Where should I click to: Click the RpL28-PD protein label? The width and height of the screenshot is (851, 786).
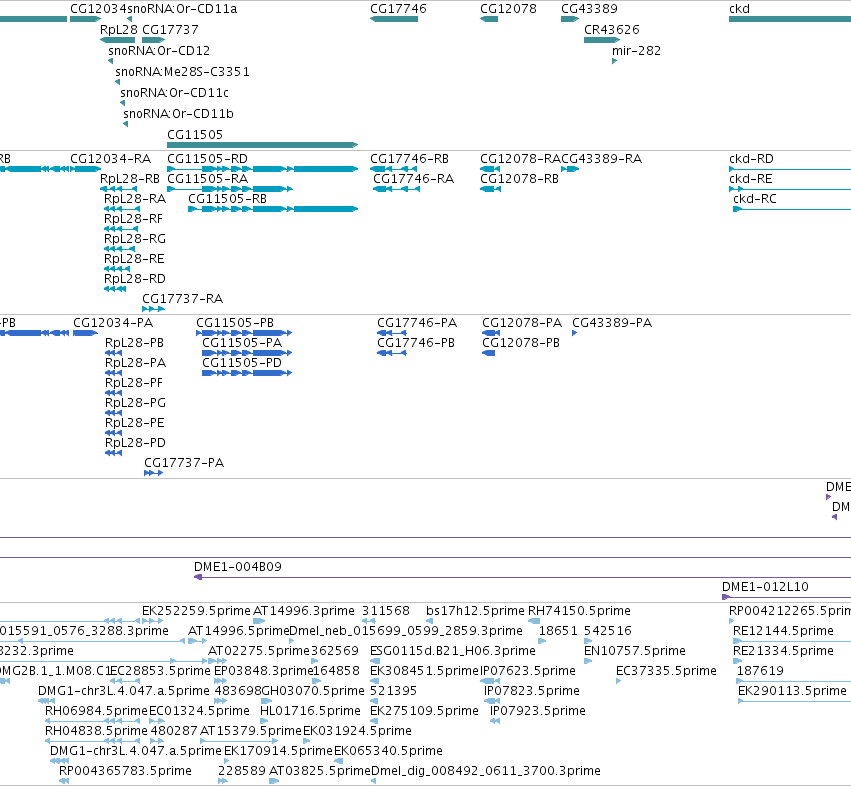[136, 443]
